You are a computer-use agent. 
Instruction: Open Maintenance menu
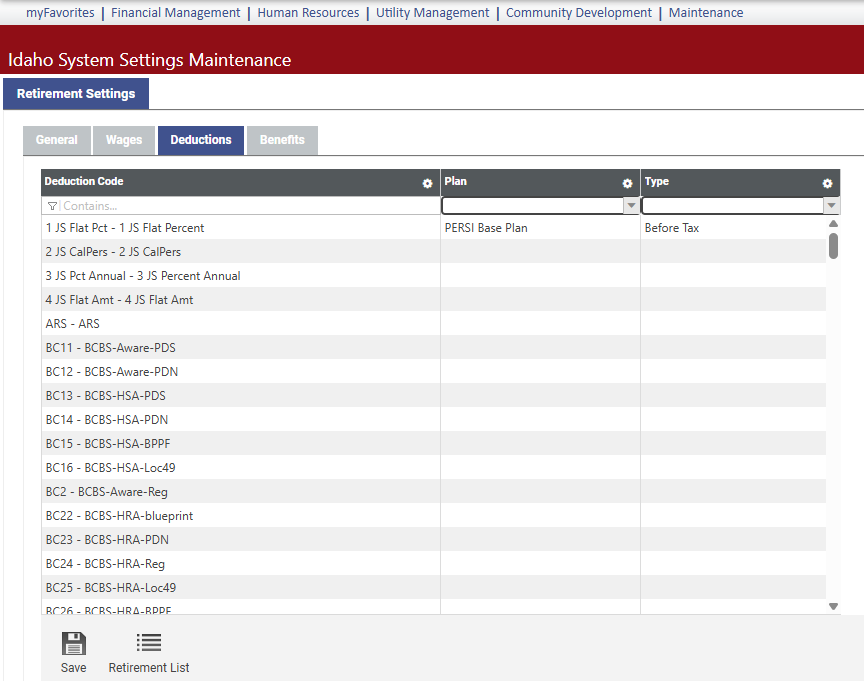pyautogui.click(x=706, y=13)
